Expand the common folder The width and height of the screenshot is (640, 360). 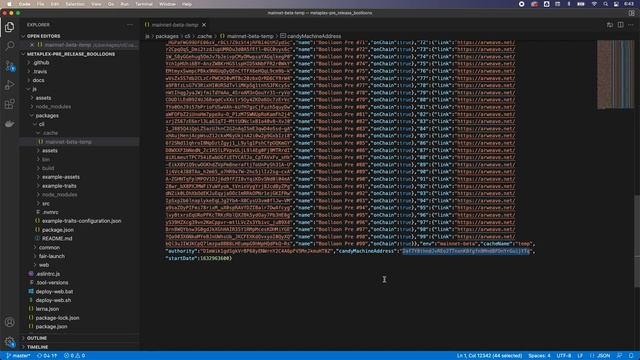click(x=49, y=247)
